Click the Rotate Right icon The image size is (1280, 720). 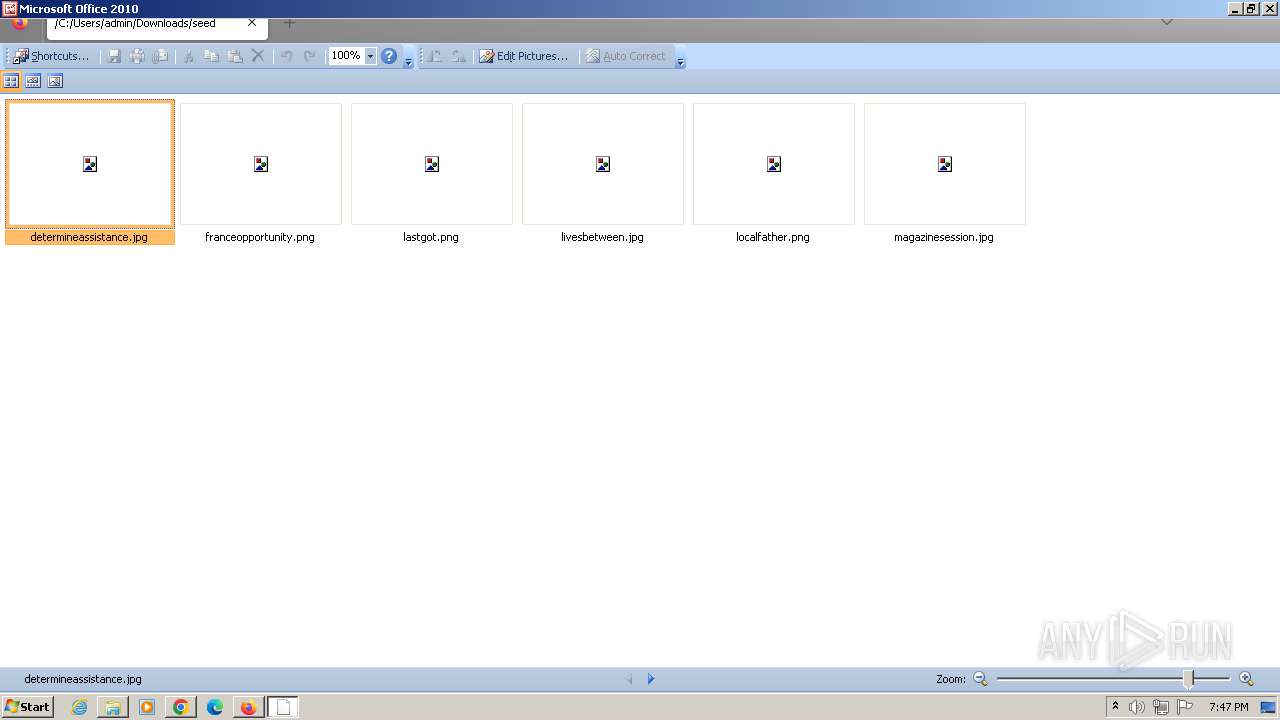(x=458, y=56)
